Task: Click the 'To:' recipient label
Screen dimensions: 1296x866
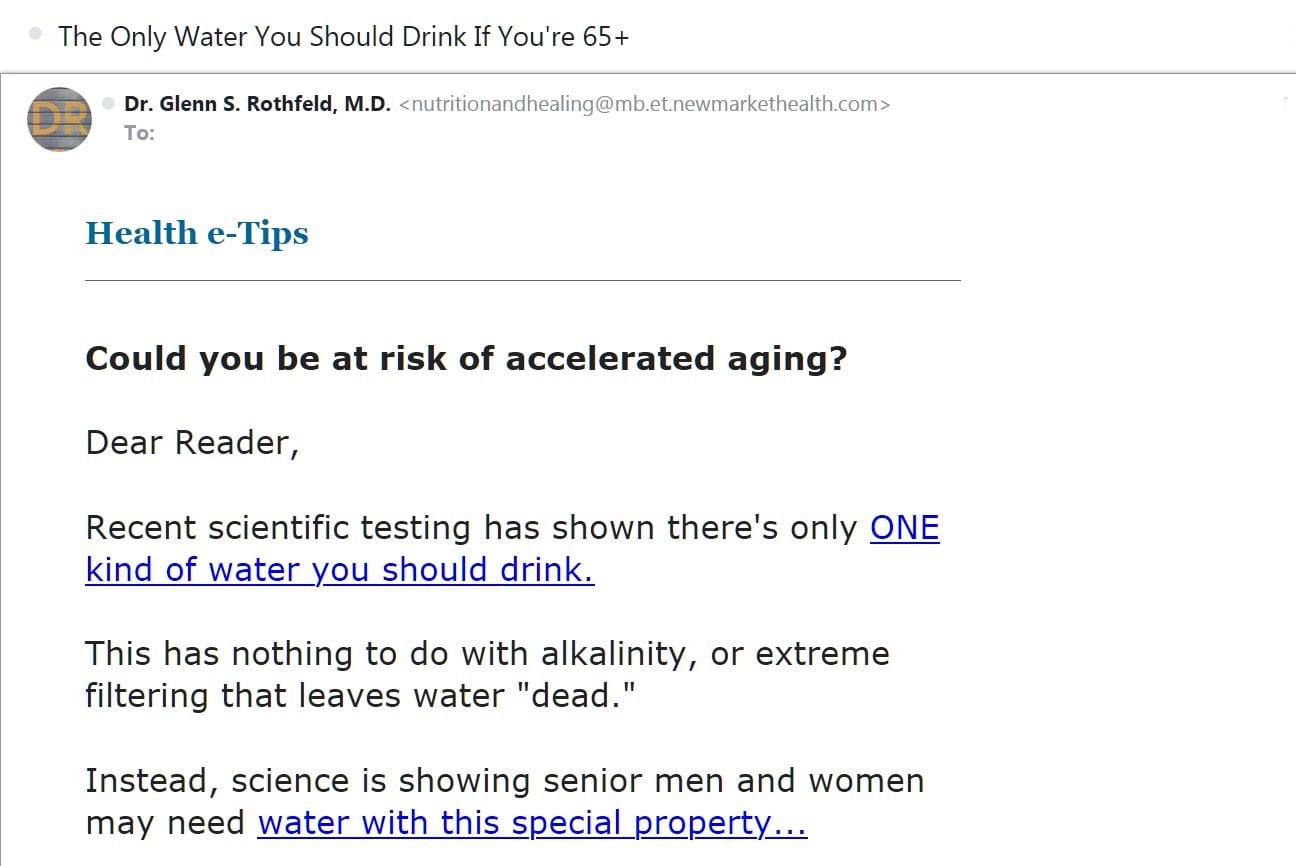Action: click(139, 133)
